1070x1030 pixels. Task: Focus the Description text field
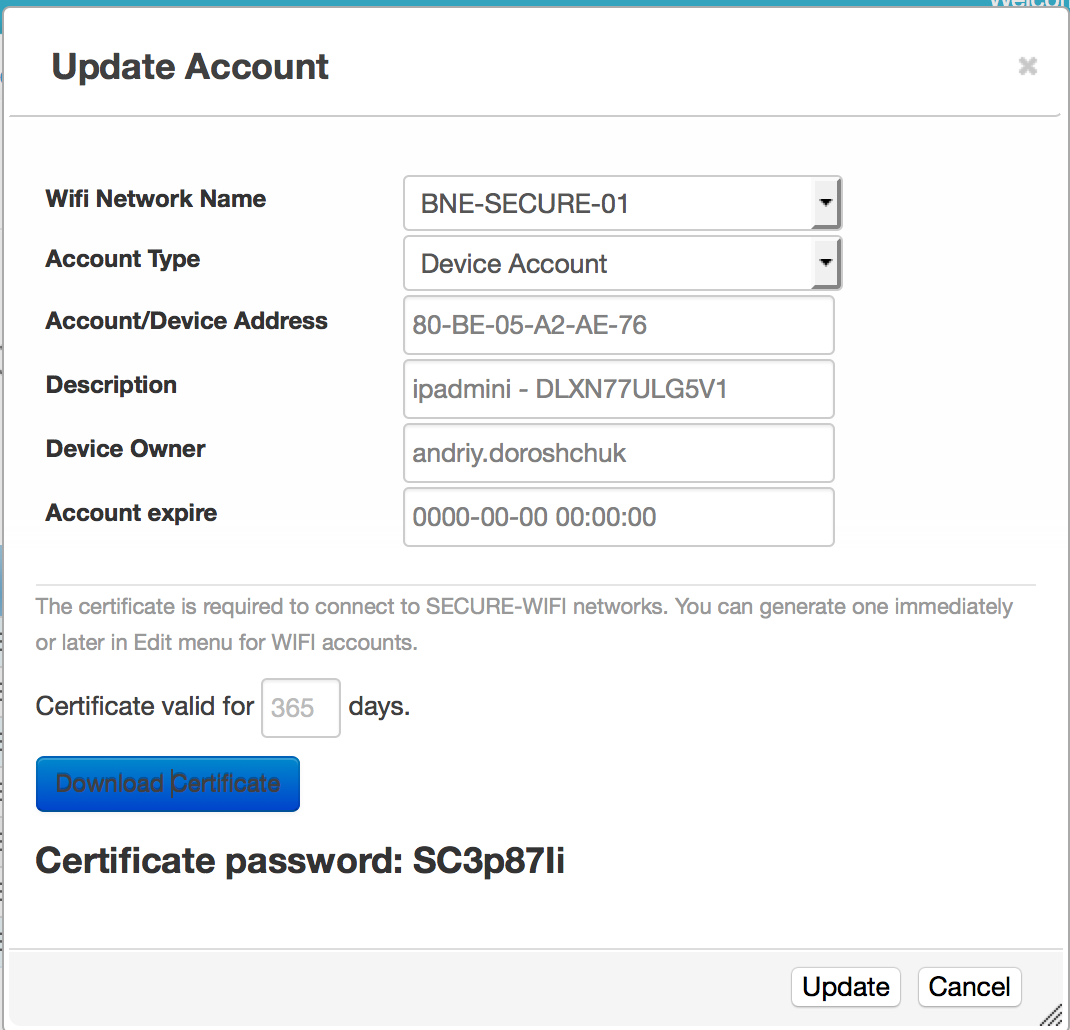618,389
